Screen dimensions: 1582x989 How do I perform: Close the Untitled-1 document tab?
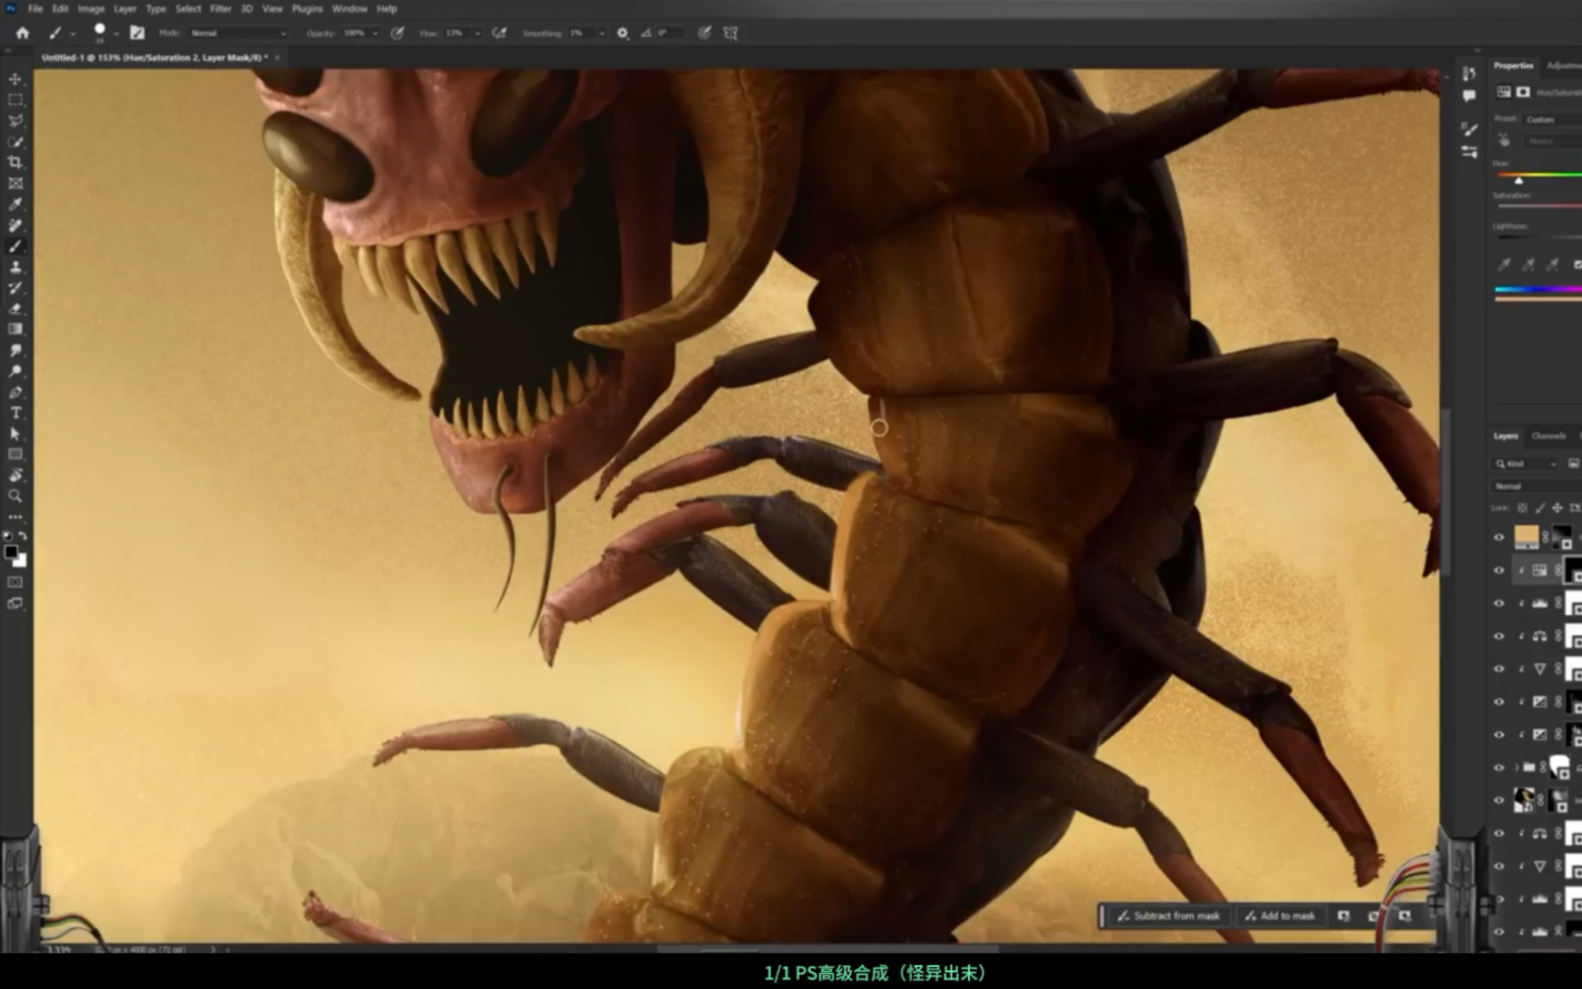pyautogui.click(x=277, y=58)
